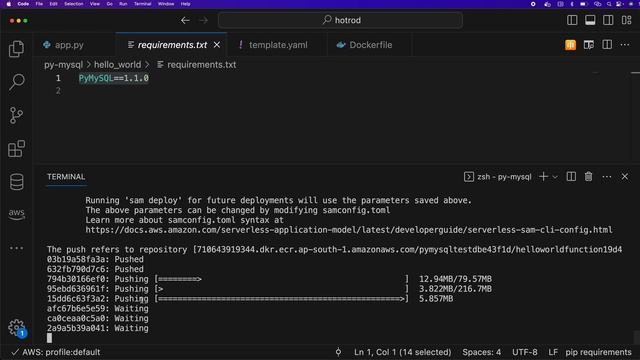Close the requirements.txt tab
Screen dimensions: 640x360
tap(217, 45)
